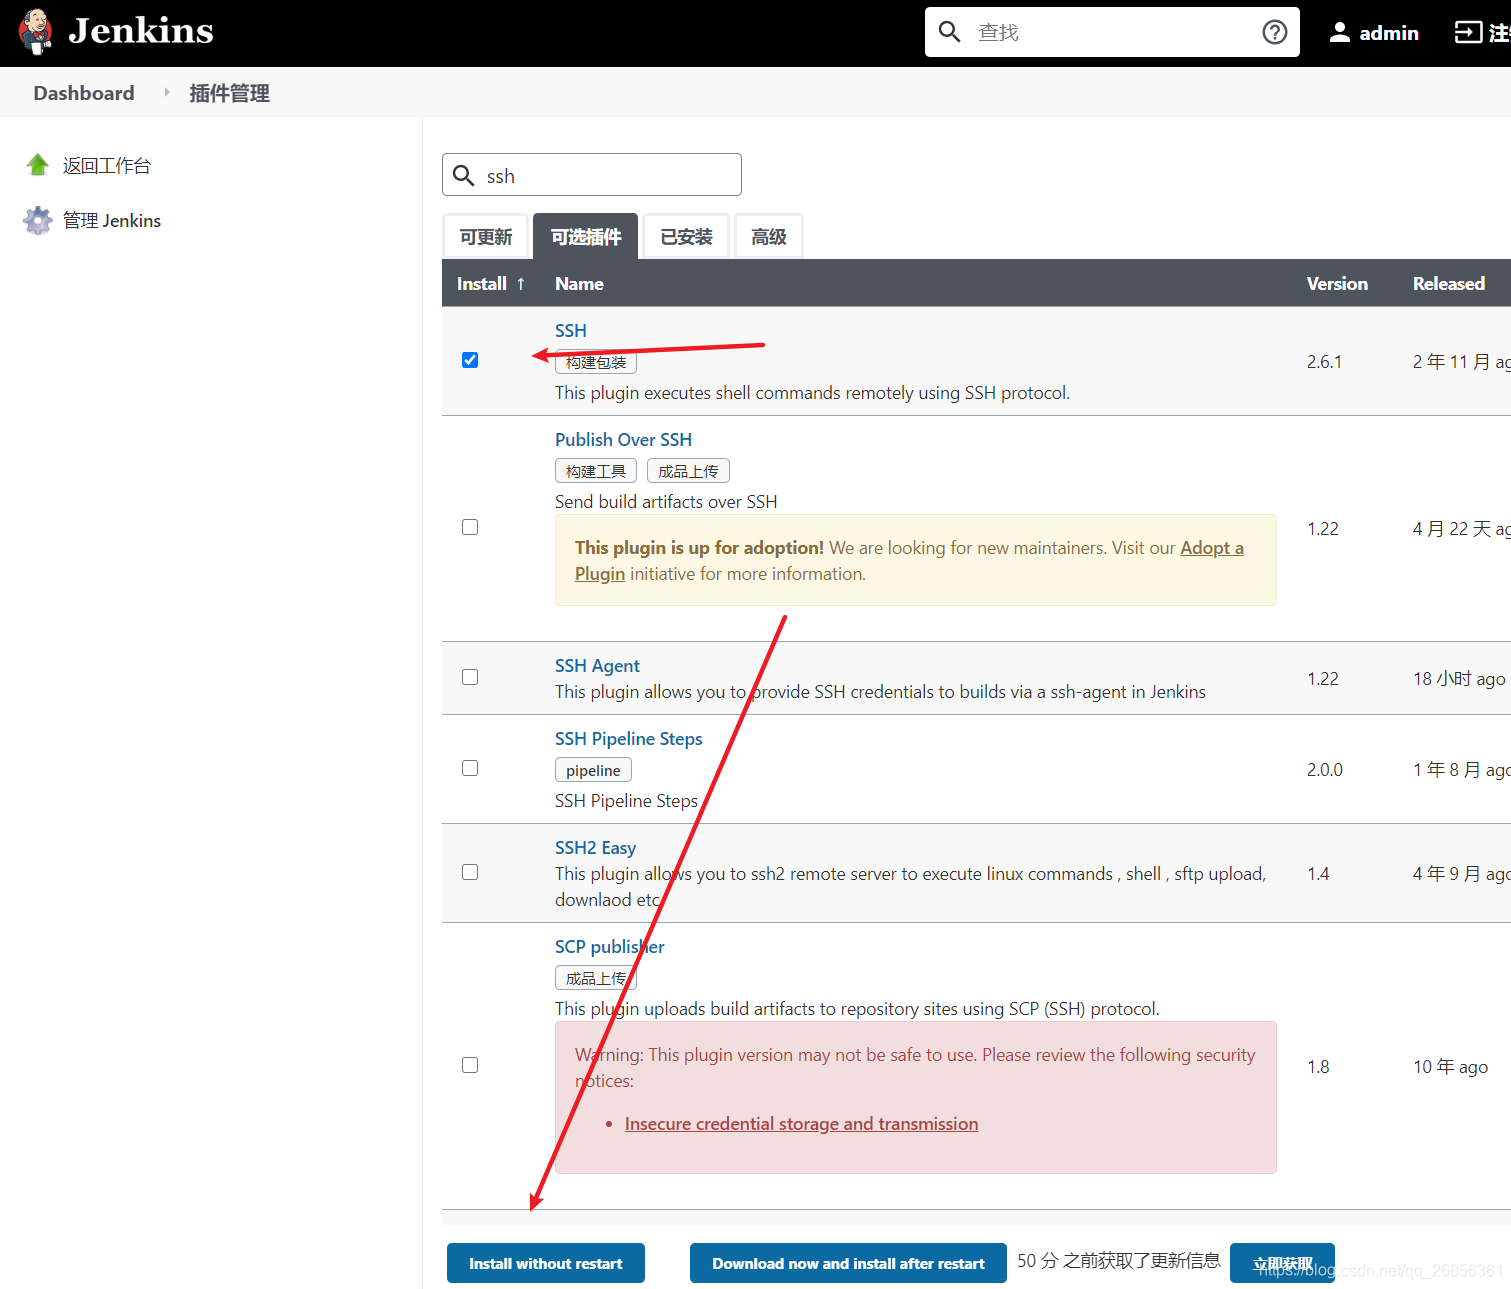
Task: Focus the plugin filter field containing ssh
Action: point(592,175)
